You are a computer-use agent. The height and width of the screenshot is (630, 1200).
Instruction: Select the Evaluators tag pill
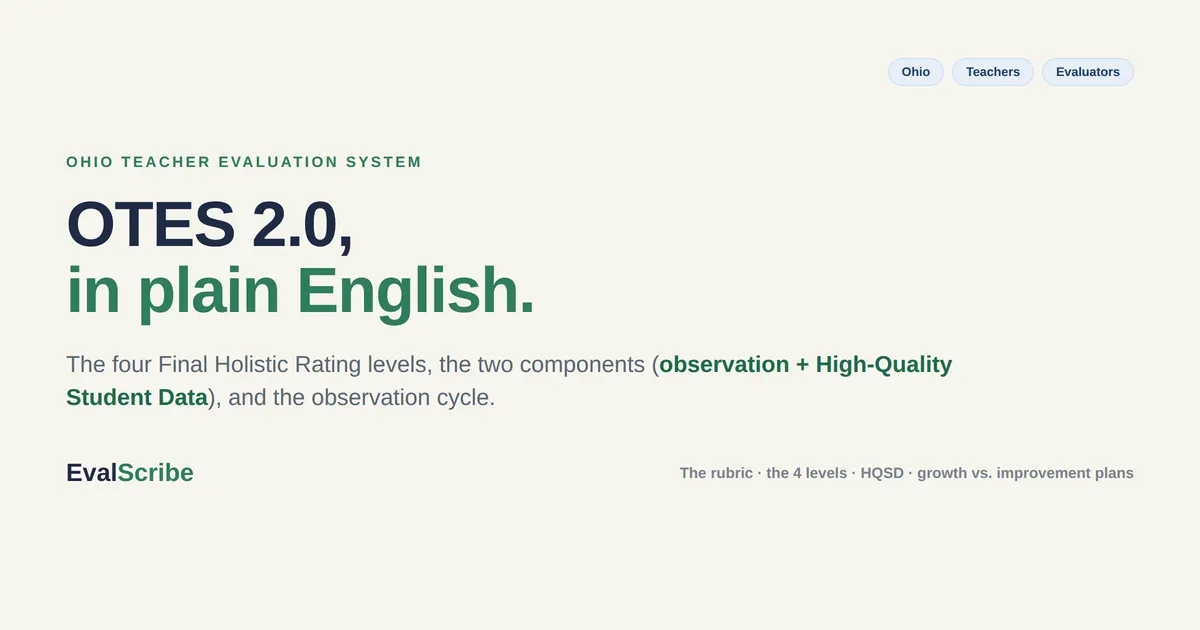1088,72
